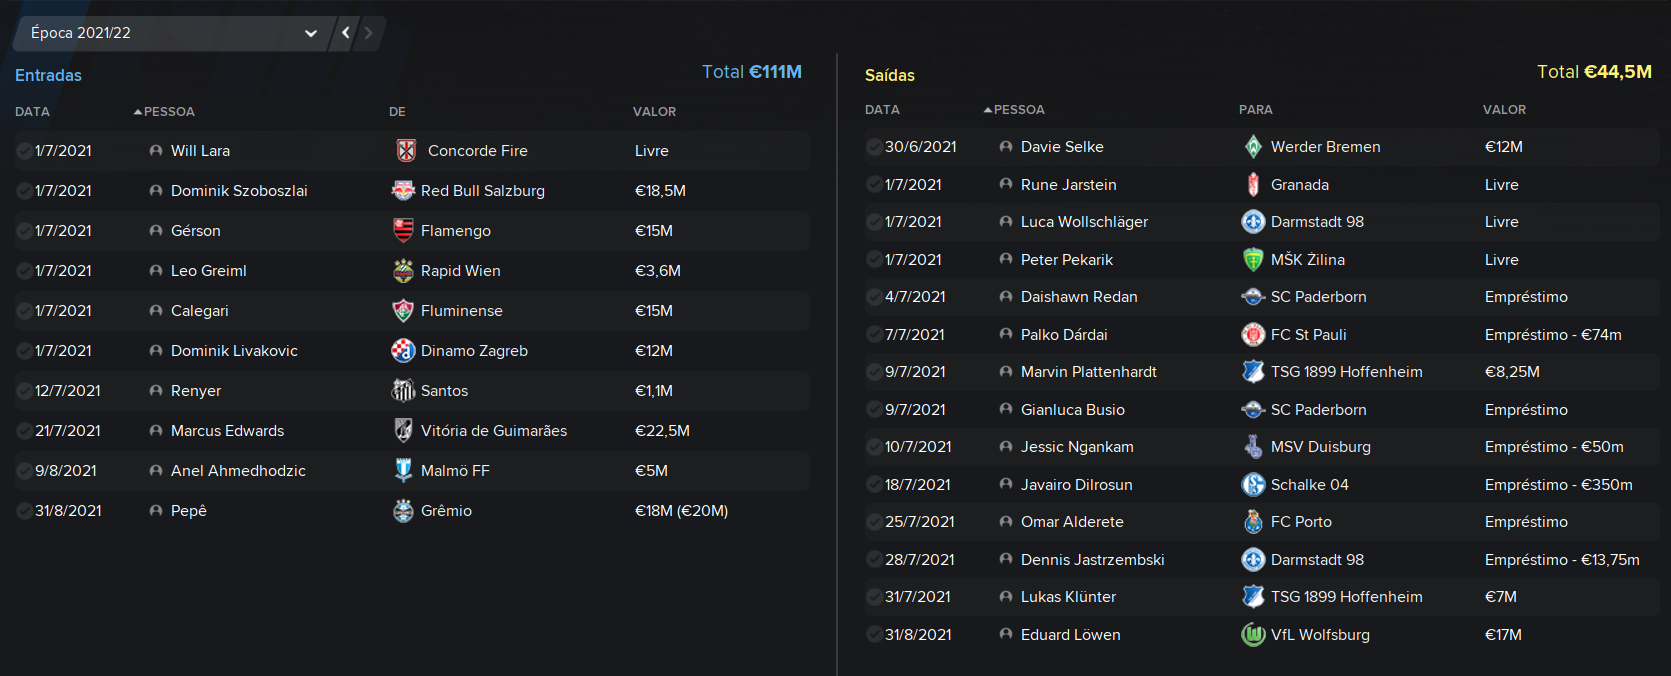The height and width of the screenshot is (676, 1671).
Task: Click the Schalke 04 club badge
Action: pos(1253,484)
